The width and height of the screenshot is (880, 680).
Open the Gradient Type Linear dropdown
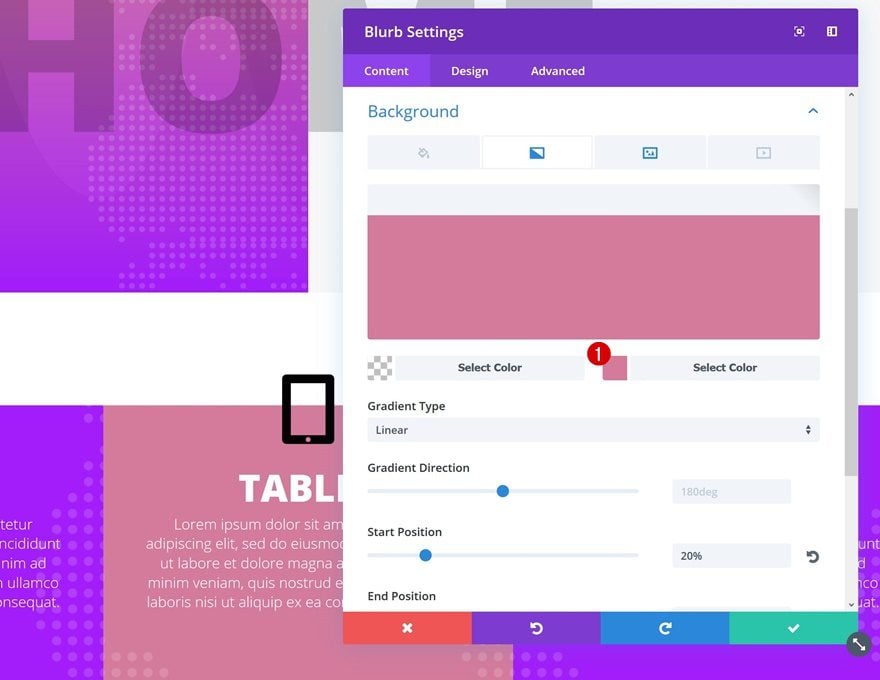(x=593, y=430)
